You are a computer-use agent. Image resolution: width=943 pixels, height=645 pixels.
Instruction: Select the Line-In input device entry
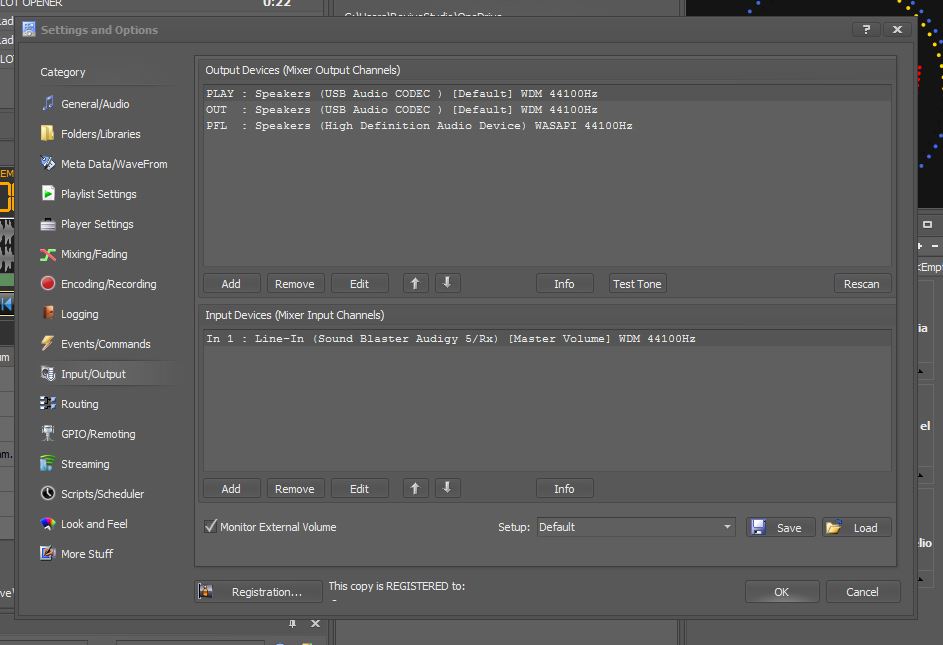pyautogui.click(x=450, y=339)
